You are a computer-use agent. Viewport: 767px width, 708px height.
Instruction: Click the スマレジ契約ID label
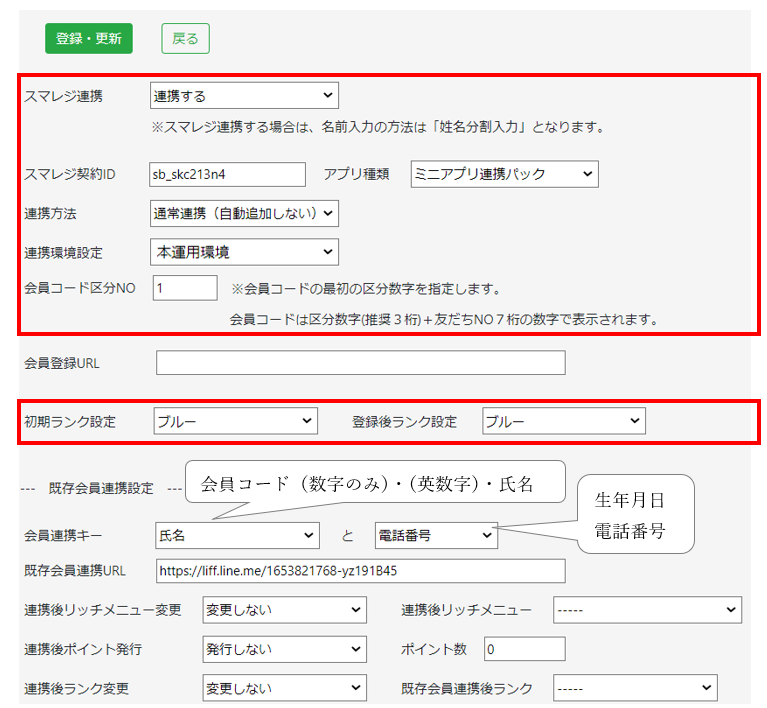point(69,174)
